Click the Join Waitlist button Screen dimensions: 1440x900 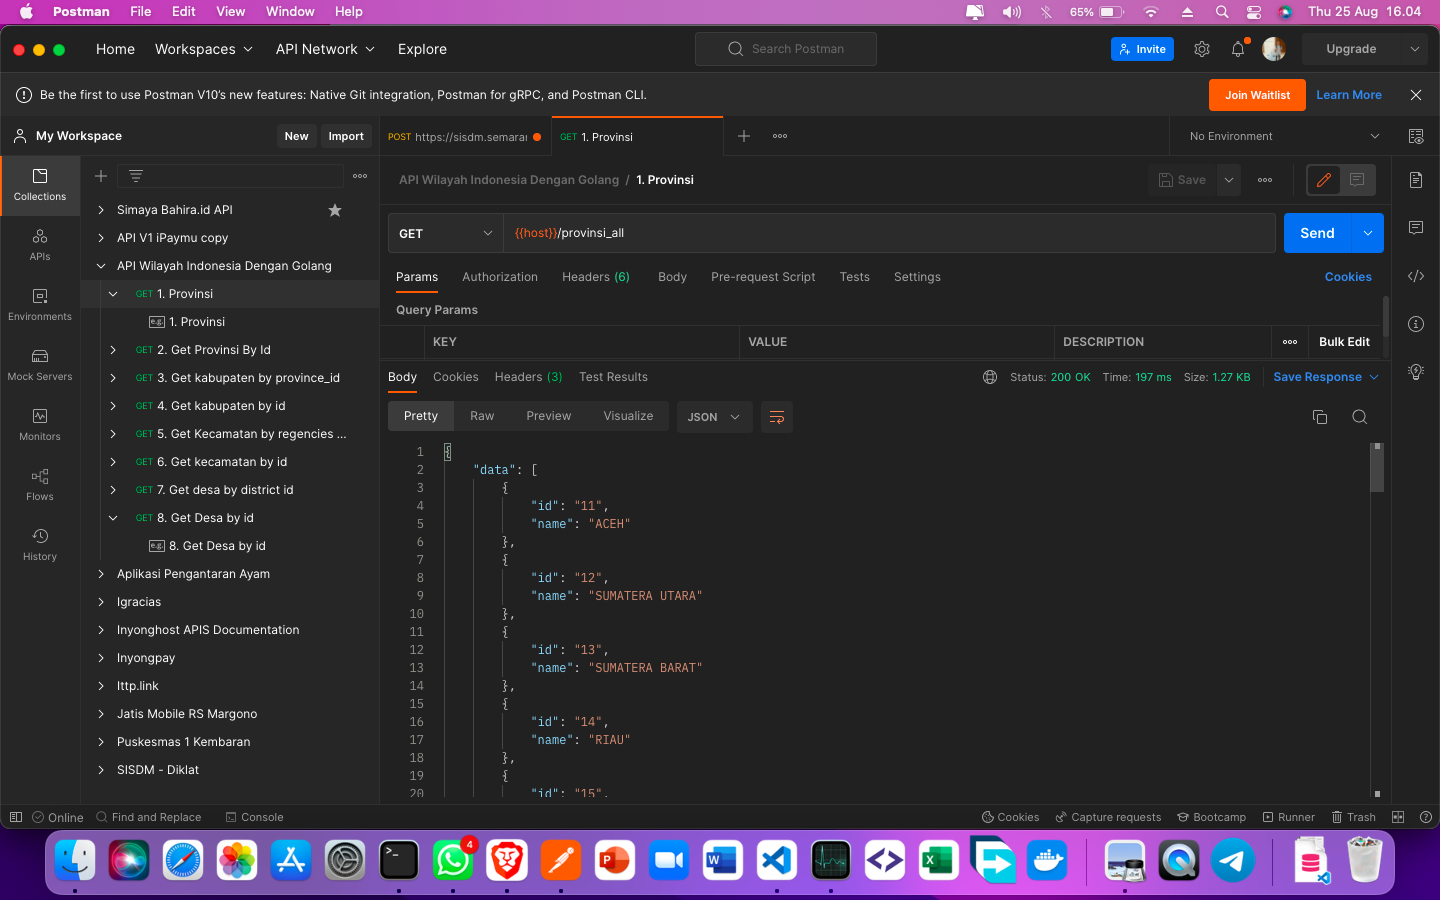[x=1257, y=95]
